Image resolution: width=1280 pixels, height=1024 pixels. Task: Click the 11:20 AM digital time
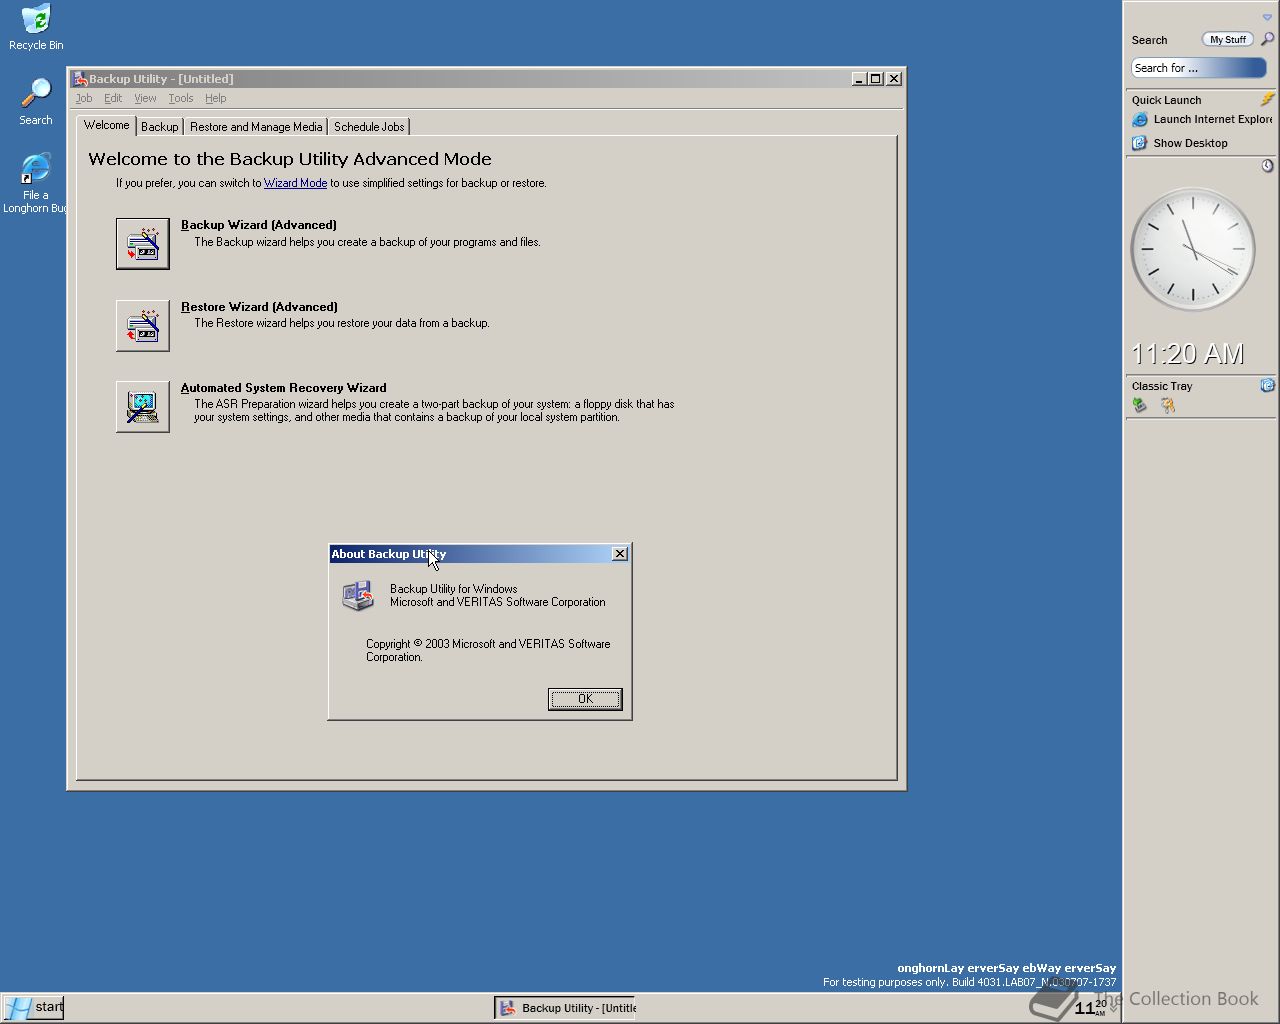click(x=1187, y=353)
